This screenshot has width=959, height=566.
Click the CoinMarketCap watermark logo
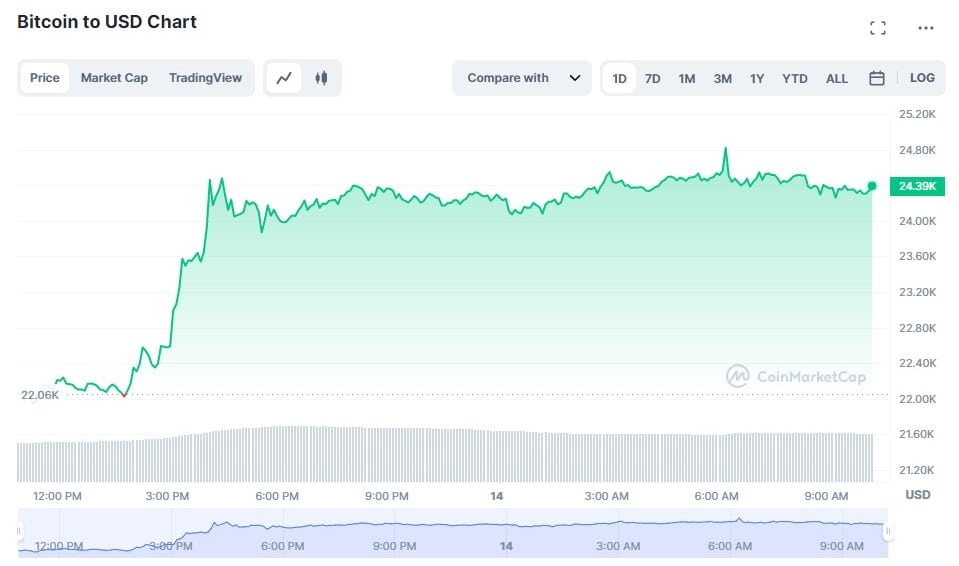coord(797,376)
